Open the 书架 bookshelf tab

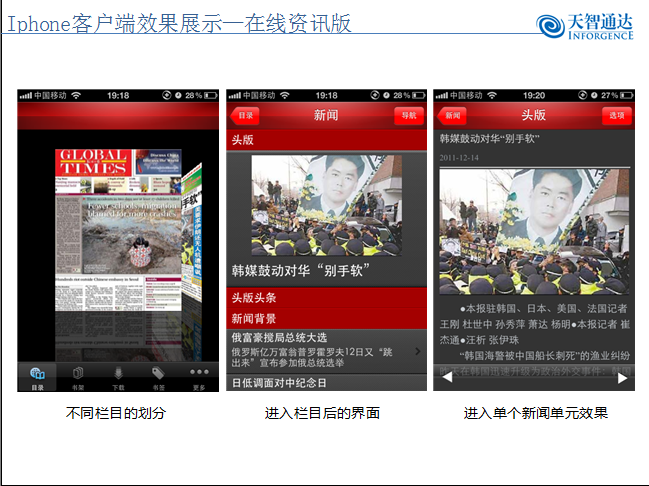coord(78,377)
